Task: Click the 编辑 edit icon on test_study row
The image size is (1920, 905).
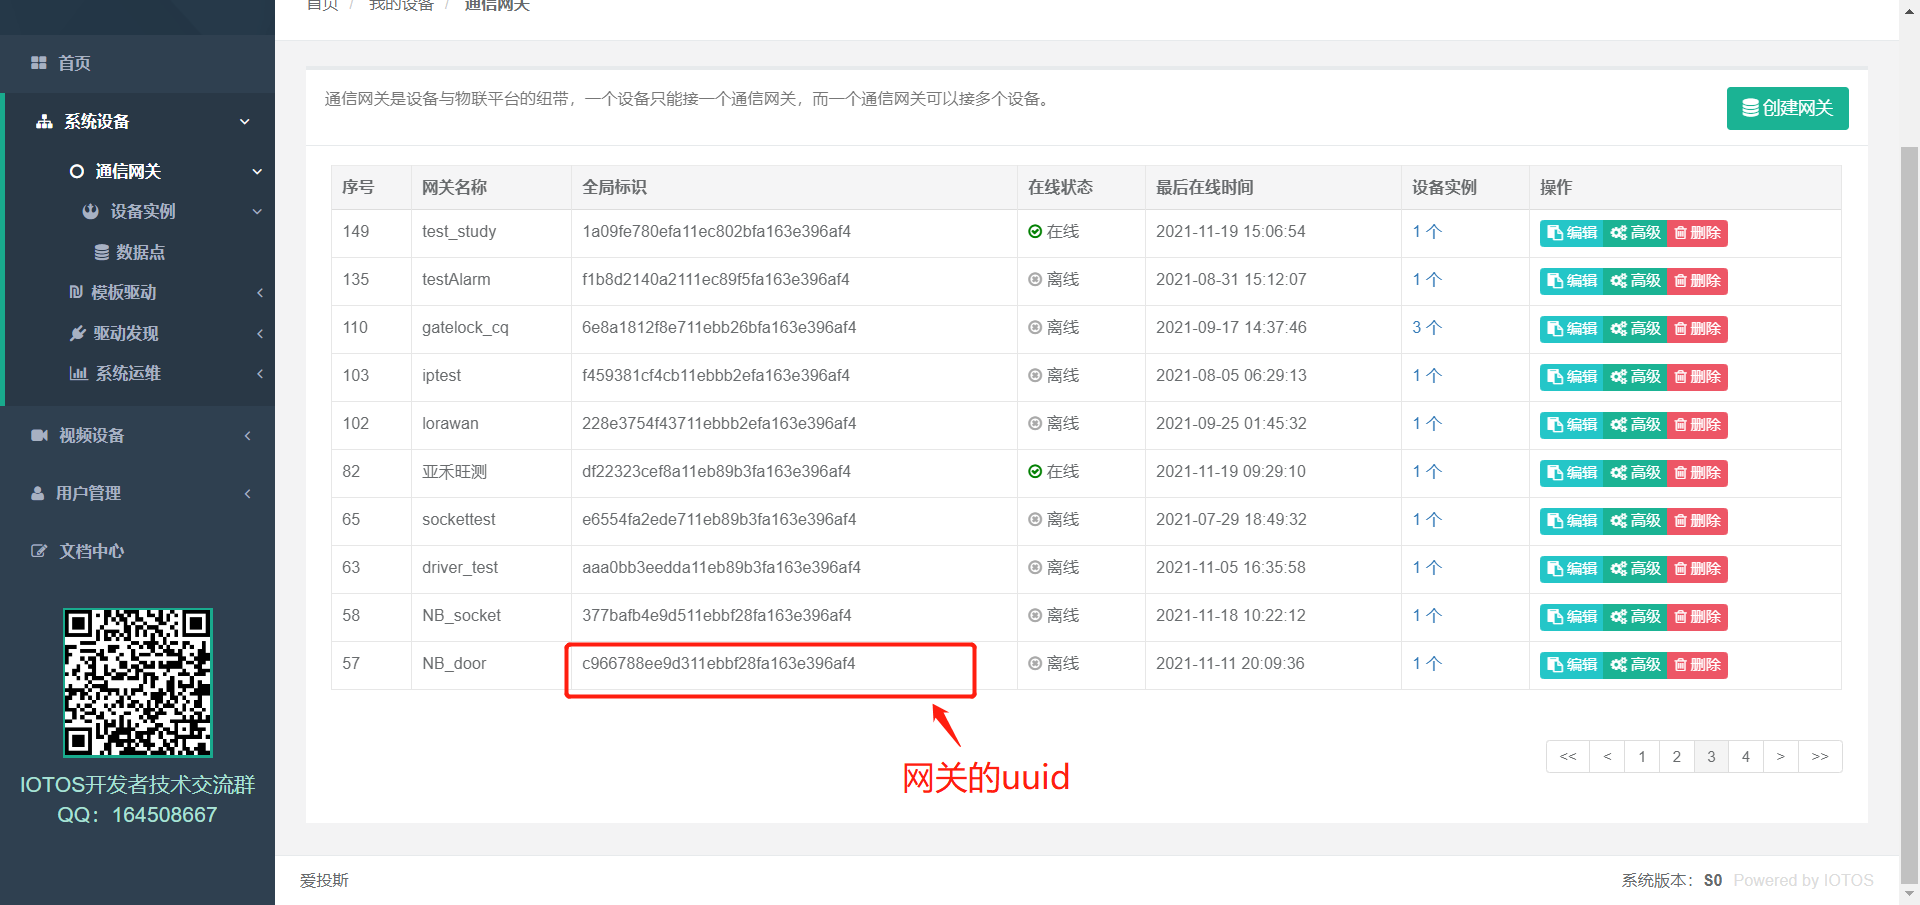Action: tap(1554, 233)
